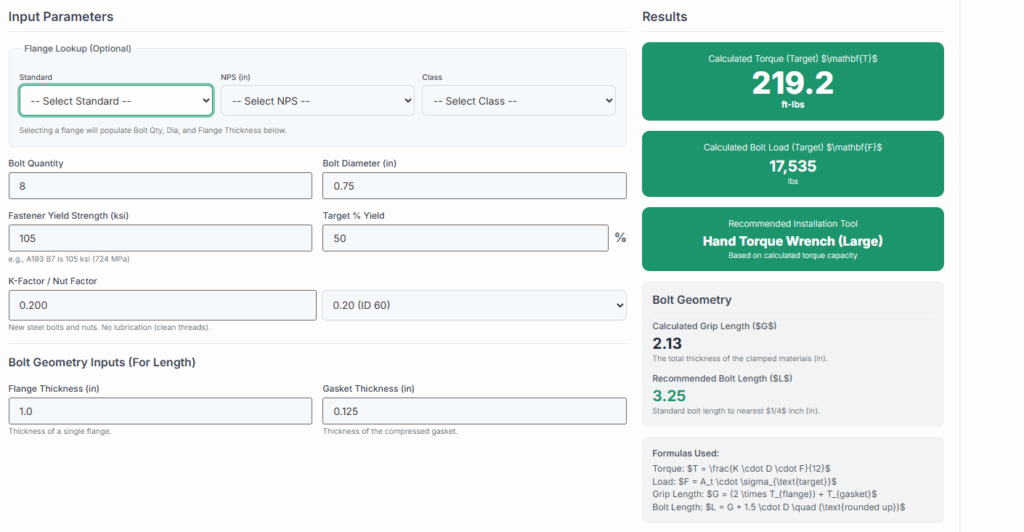Screen dimensions: 1024x532
Task: Click the 'New steel bolts and nuts' description
Action: 109,327
